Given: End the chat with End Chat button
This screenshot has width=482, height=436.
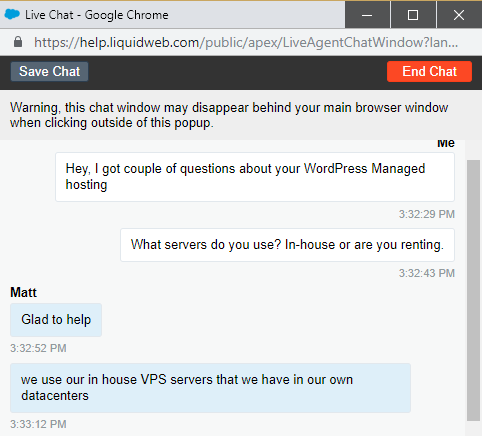Looking at the screenshot, I should click(x=429, y=71).
